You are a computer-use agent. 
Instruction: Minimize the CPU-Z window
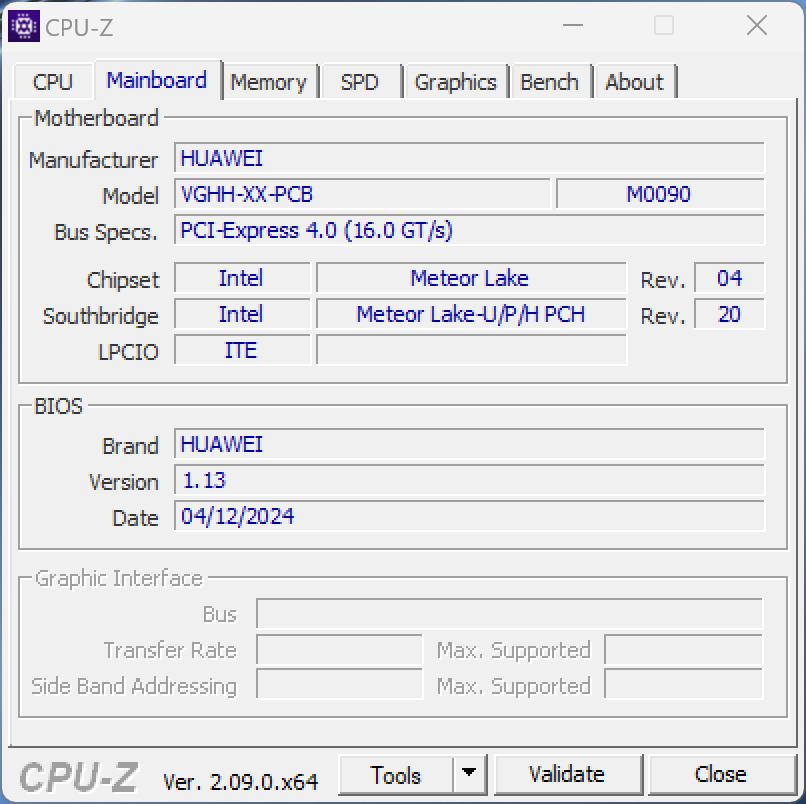click(573, 25)
